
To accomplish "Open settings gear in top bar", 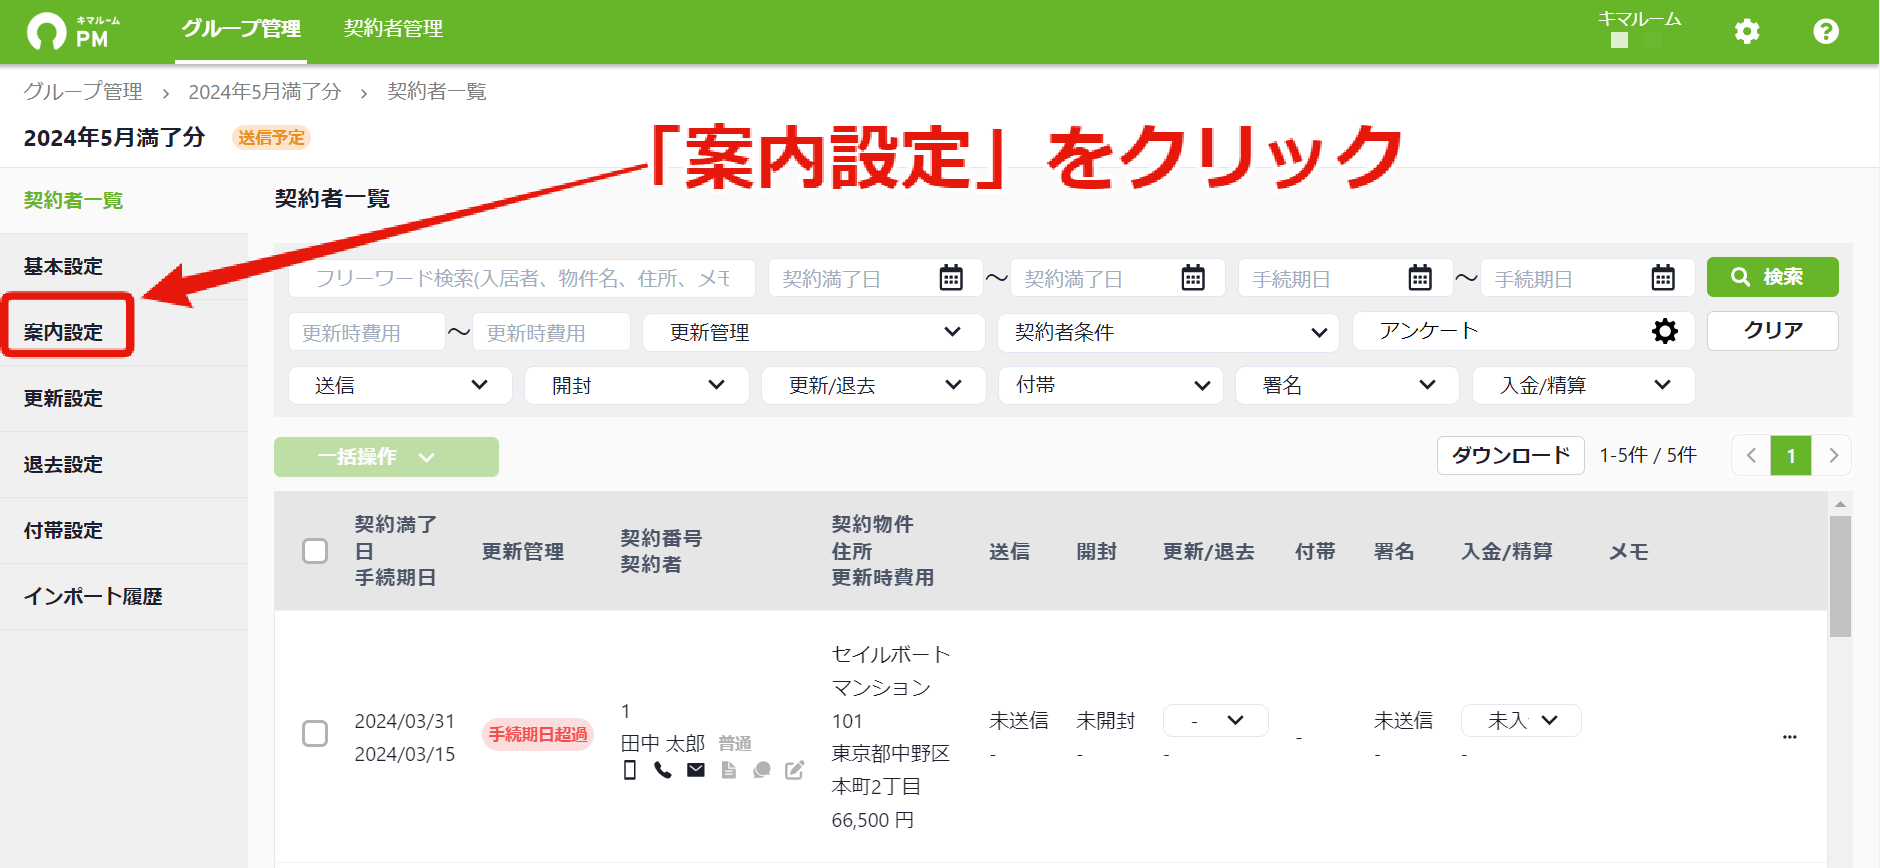I will click(1747, 32).
